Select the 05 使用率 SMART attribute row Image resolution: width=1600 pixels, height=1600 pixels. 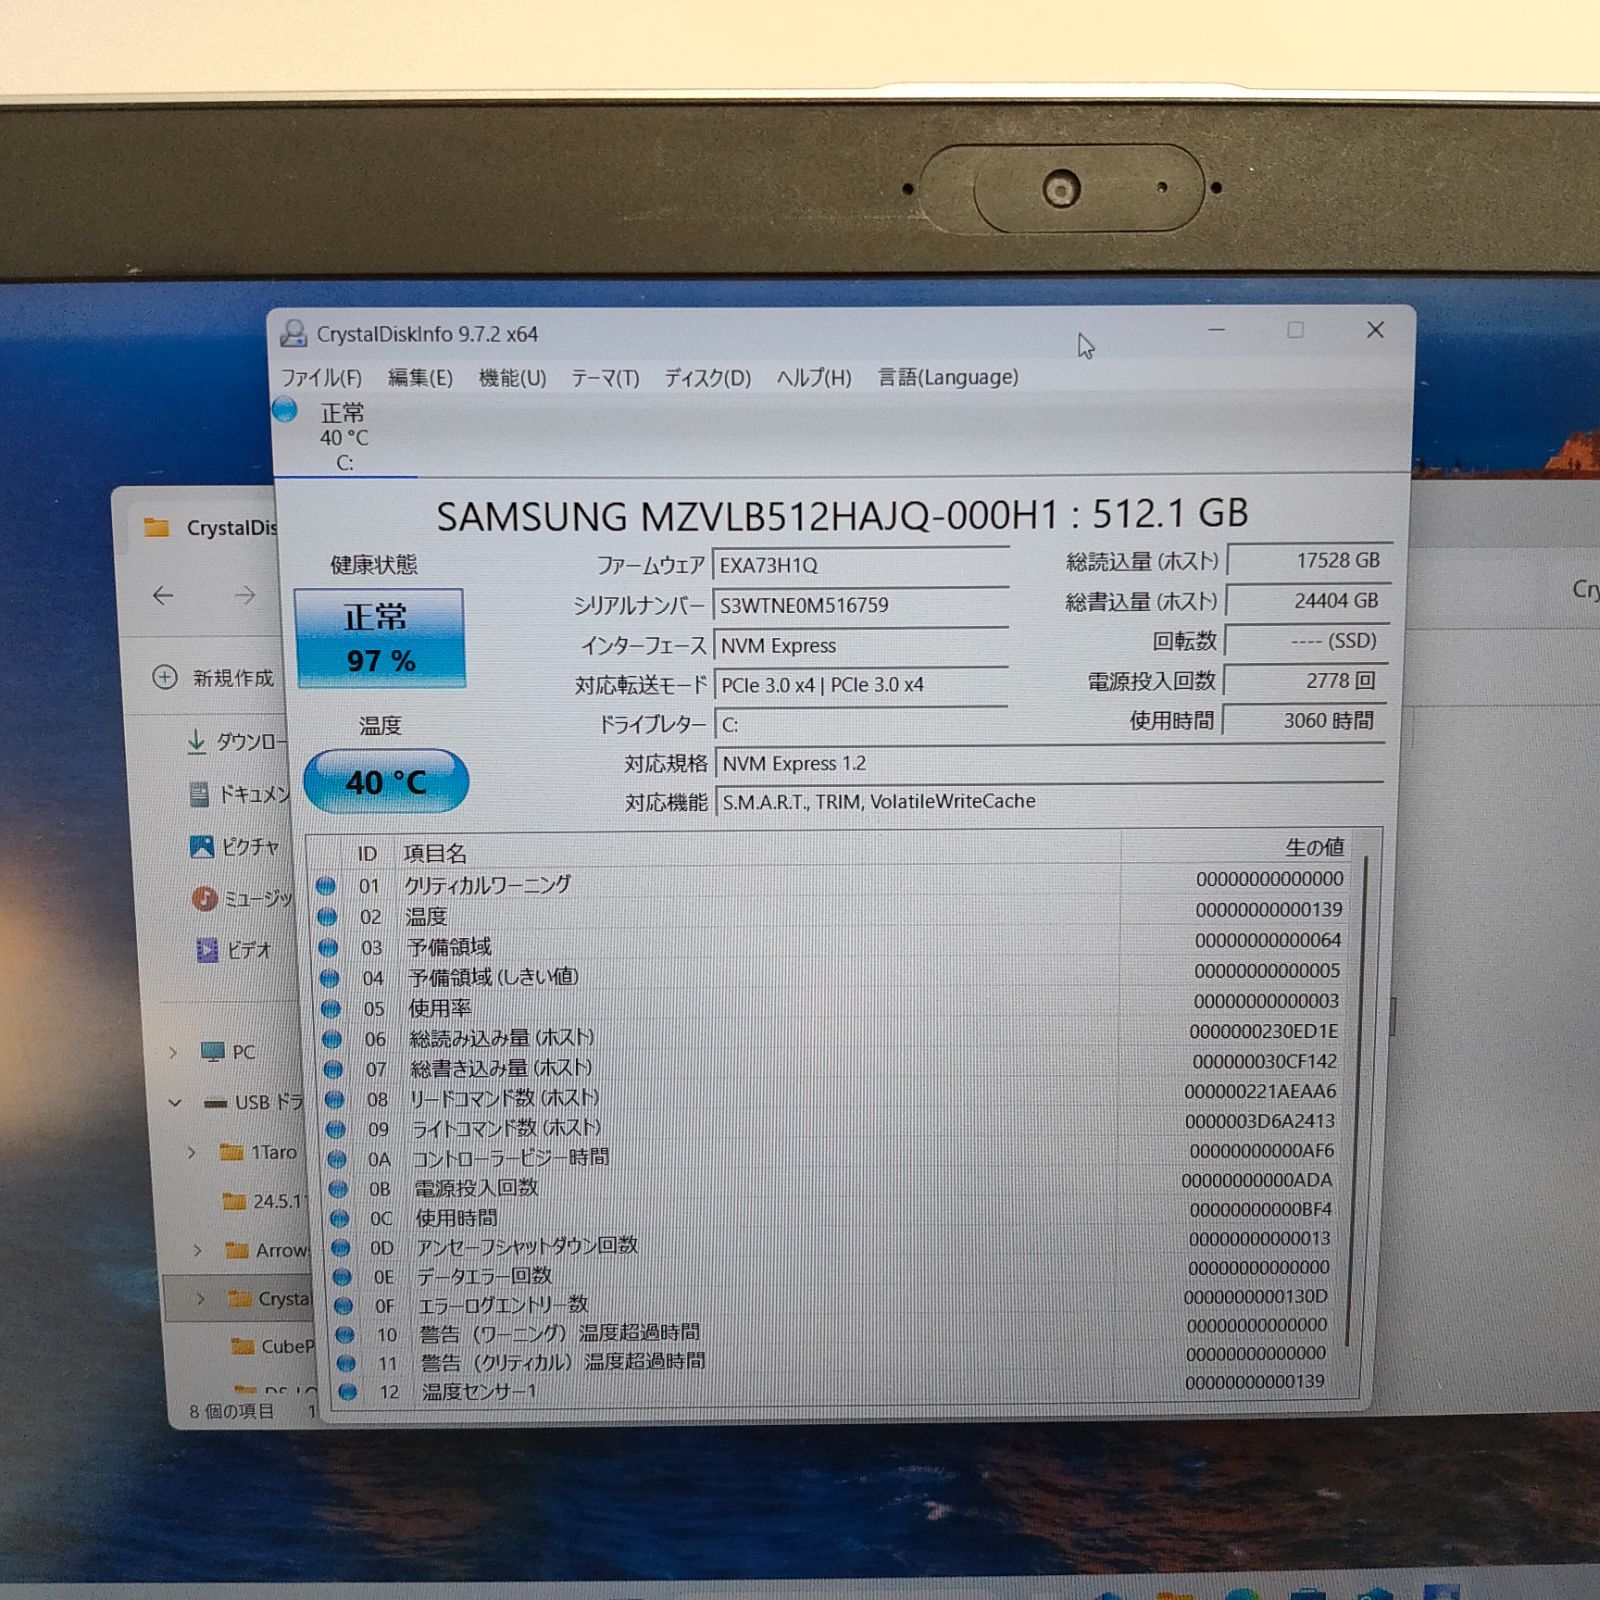(700, 1007)
